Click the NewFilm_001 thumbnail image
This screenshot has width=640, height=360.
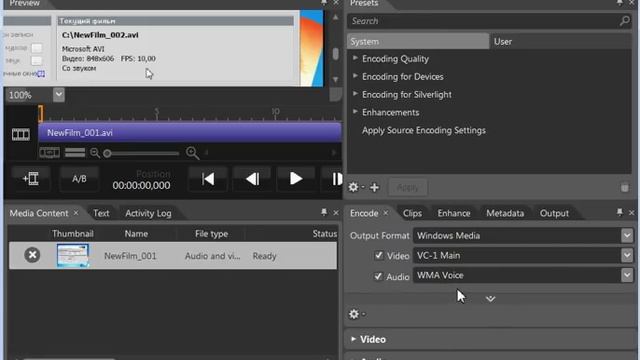[73, 256]
